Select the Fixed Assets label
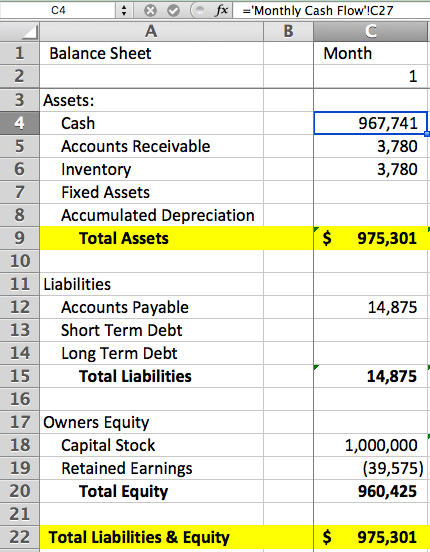 coord(151,192)
